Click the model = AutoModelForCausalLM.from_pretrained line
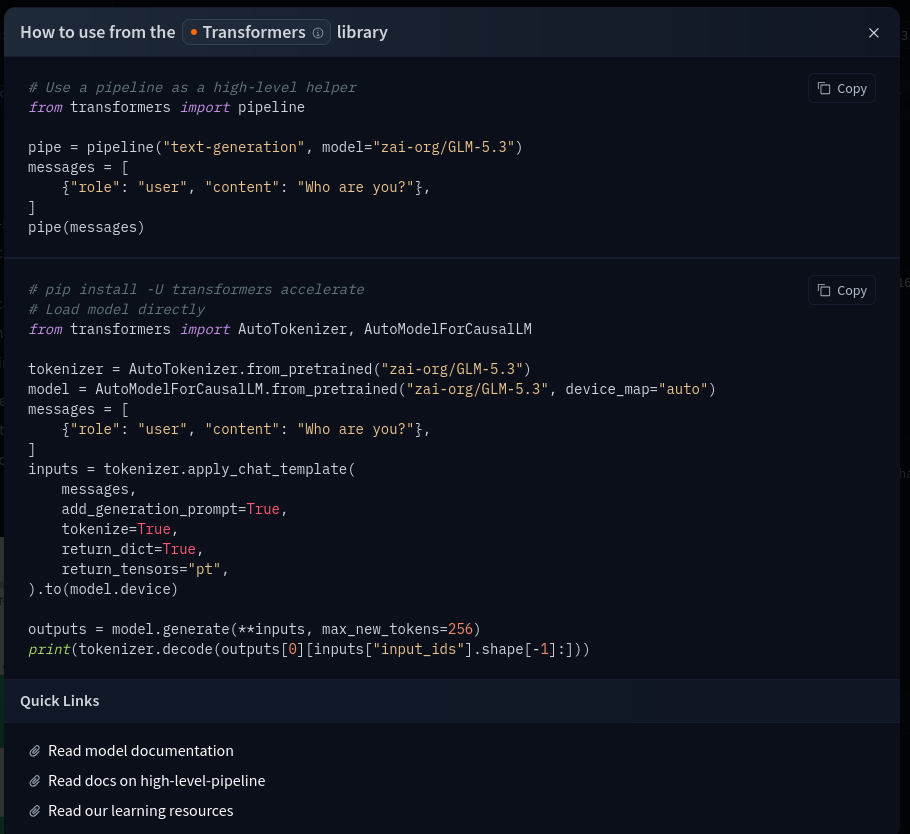Image resolution: width=910 pixels, height=834 pixels. [372, 389]
